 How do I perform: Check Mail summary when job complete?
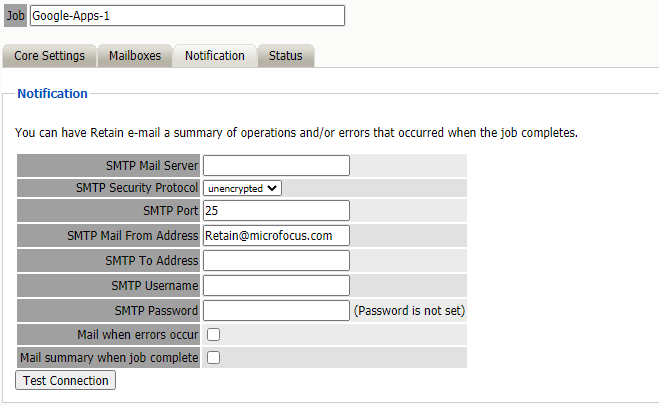(213, 357)
